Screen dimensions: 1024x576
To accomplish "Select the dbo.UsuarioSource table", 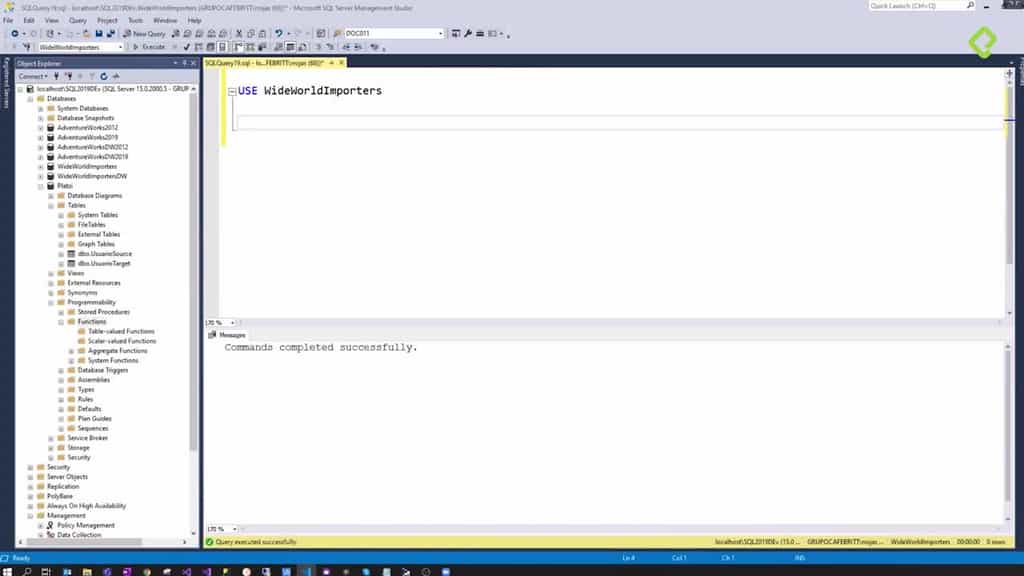I will pos(104,254).
